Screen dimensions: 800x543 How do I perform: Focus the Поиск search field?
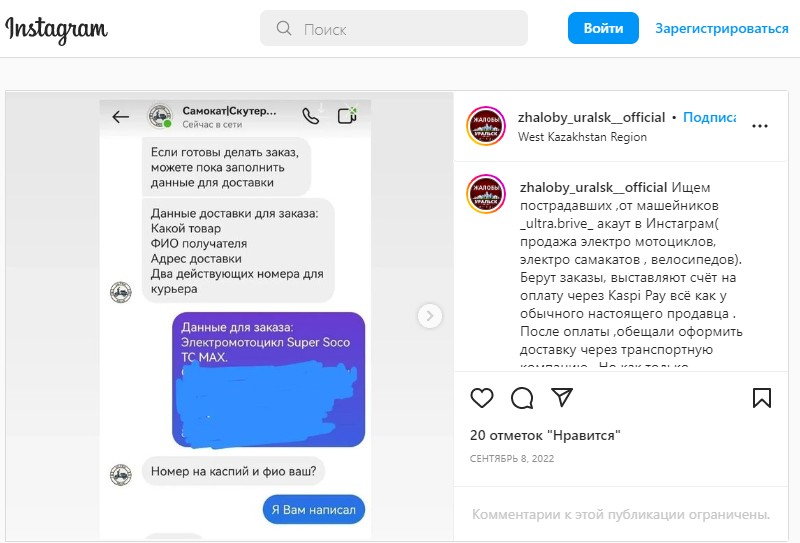point(394,28)
